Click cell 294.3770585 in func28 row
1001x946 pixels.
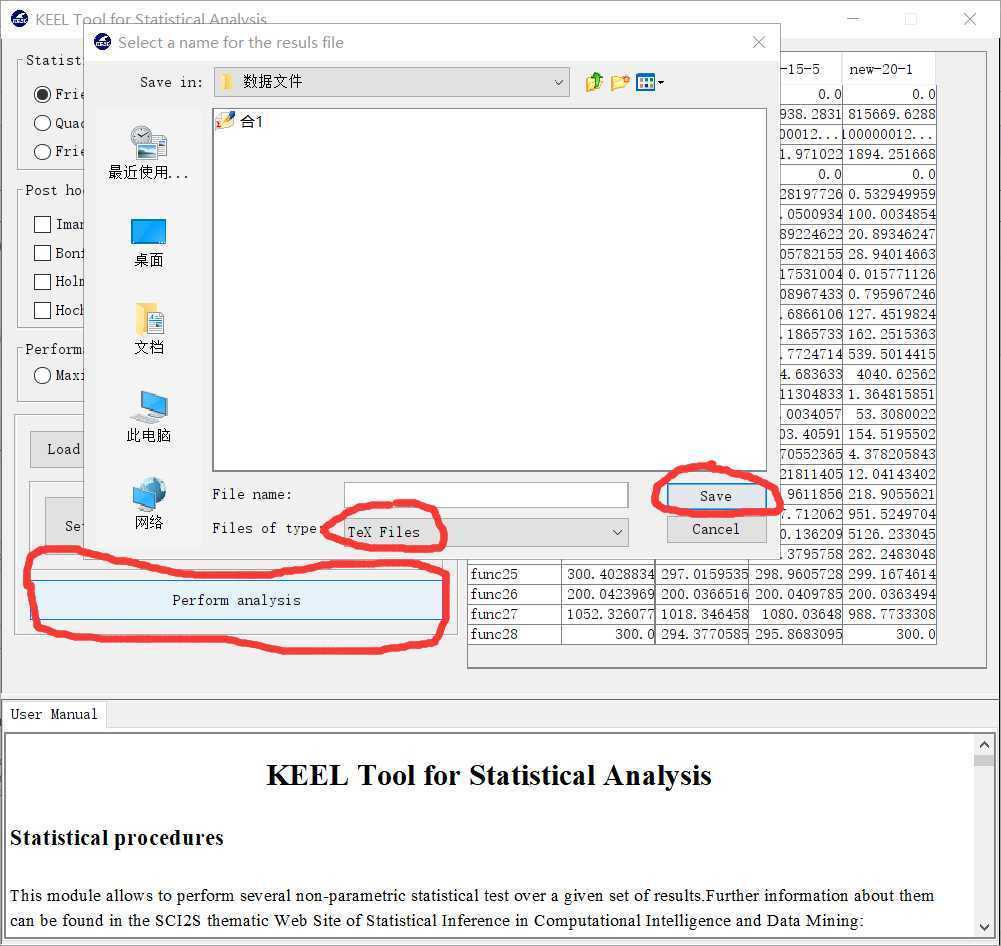(x=702, y=634)
